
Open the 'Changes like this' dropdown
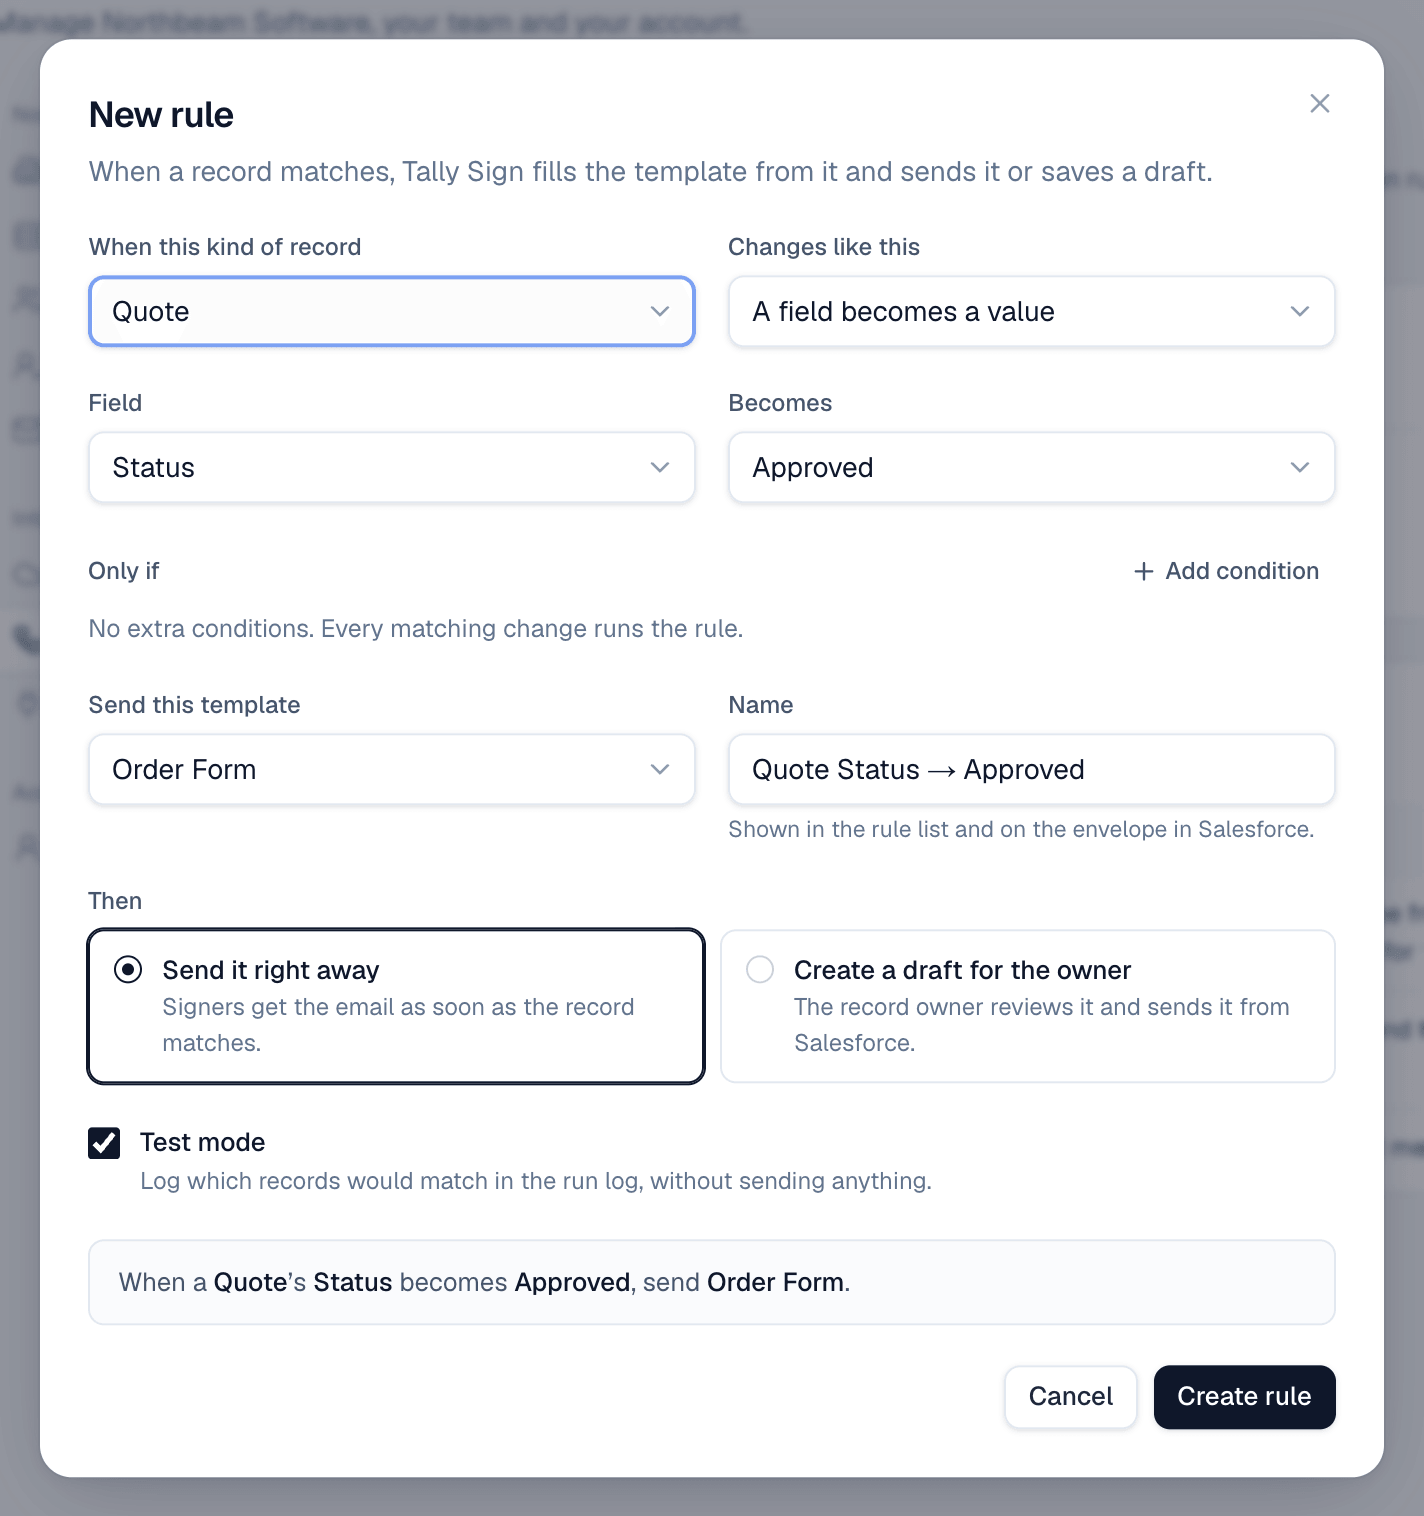(1031, 311)
